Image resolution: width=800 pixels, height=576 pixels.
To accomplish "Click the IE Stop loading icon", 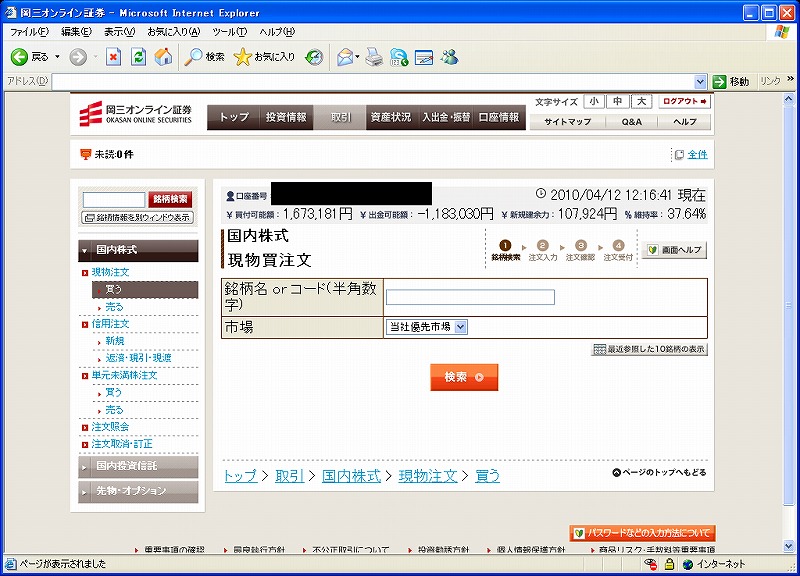I will click(x=114, y=57).
